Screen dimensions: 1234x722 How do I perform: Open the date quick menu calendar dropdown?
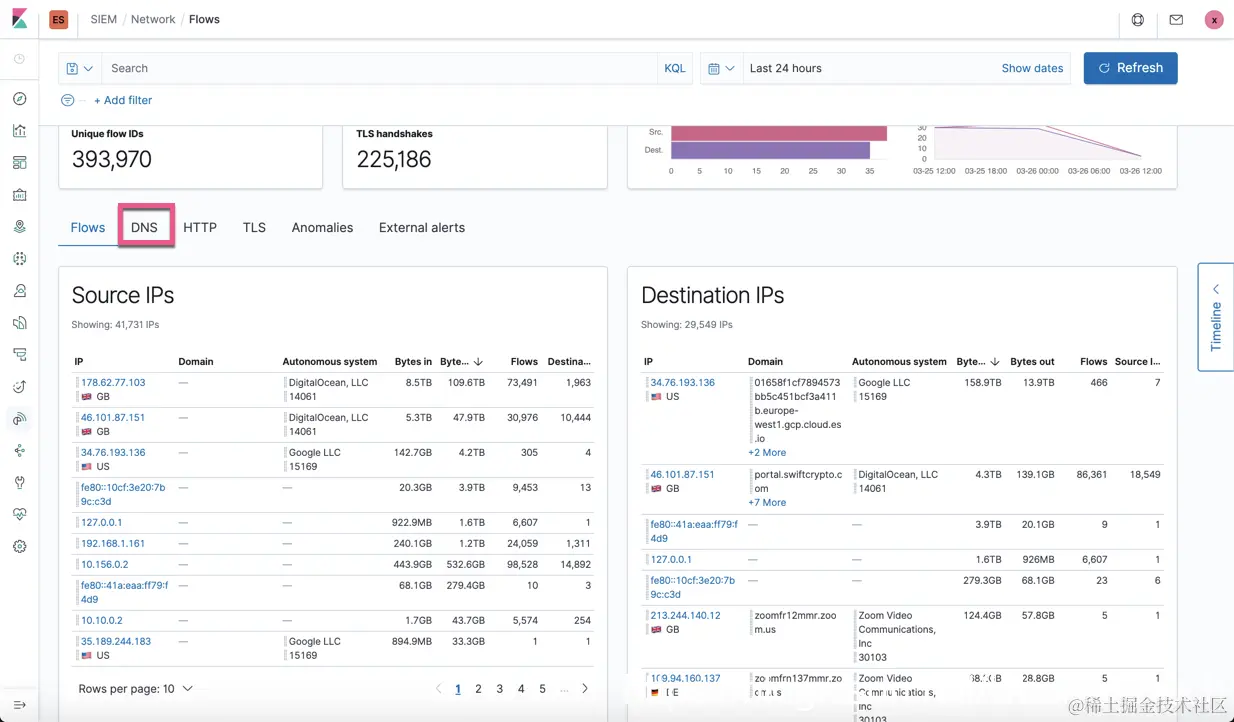pyautogui.click(x=721, y=68)
